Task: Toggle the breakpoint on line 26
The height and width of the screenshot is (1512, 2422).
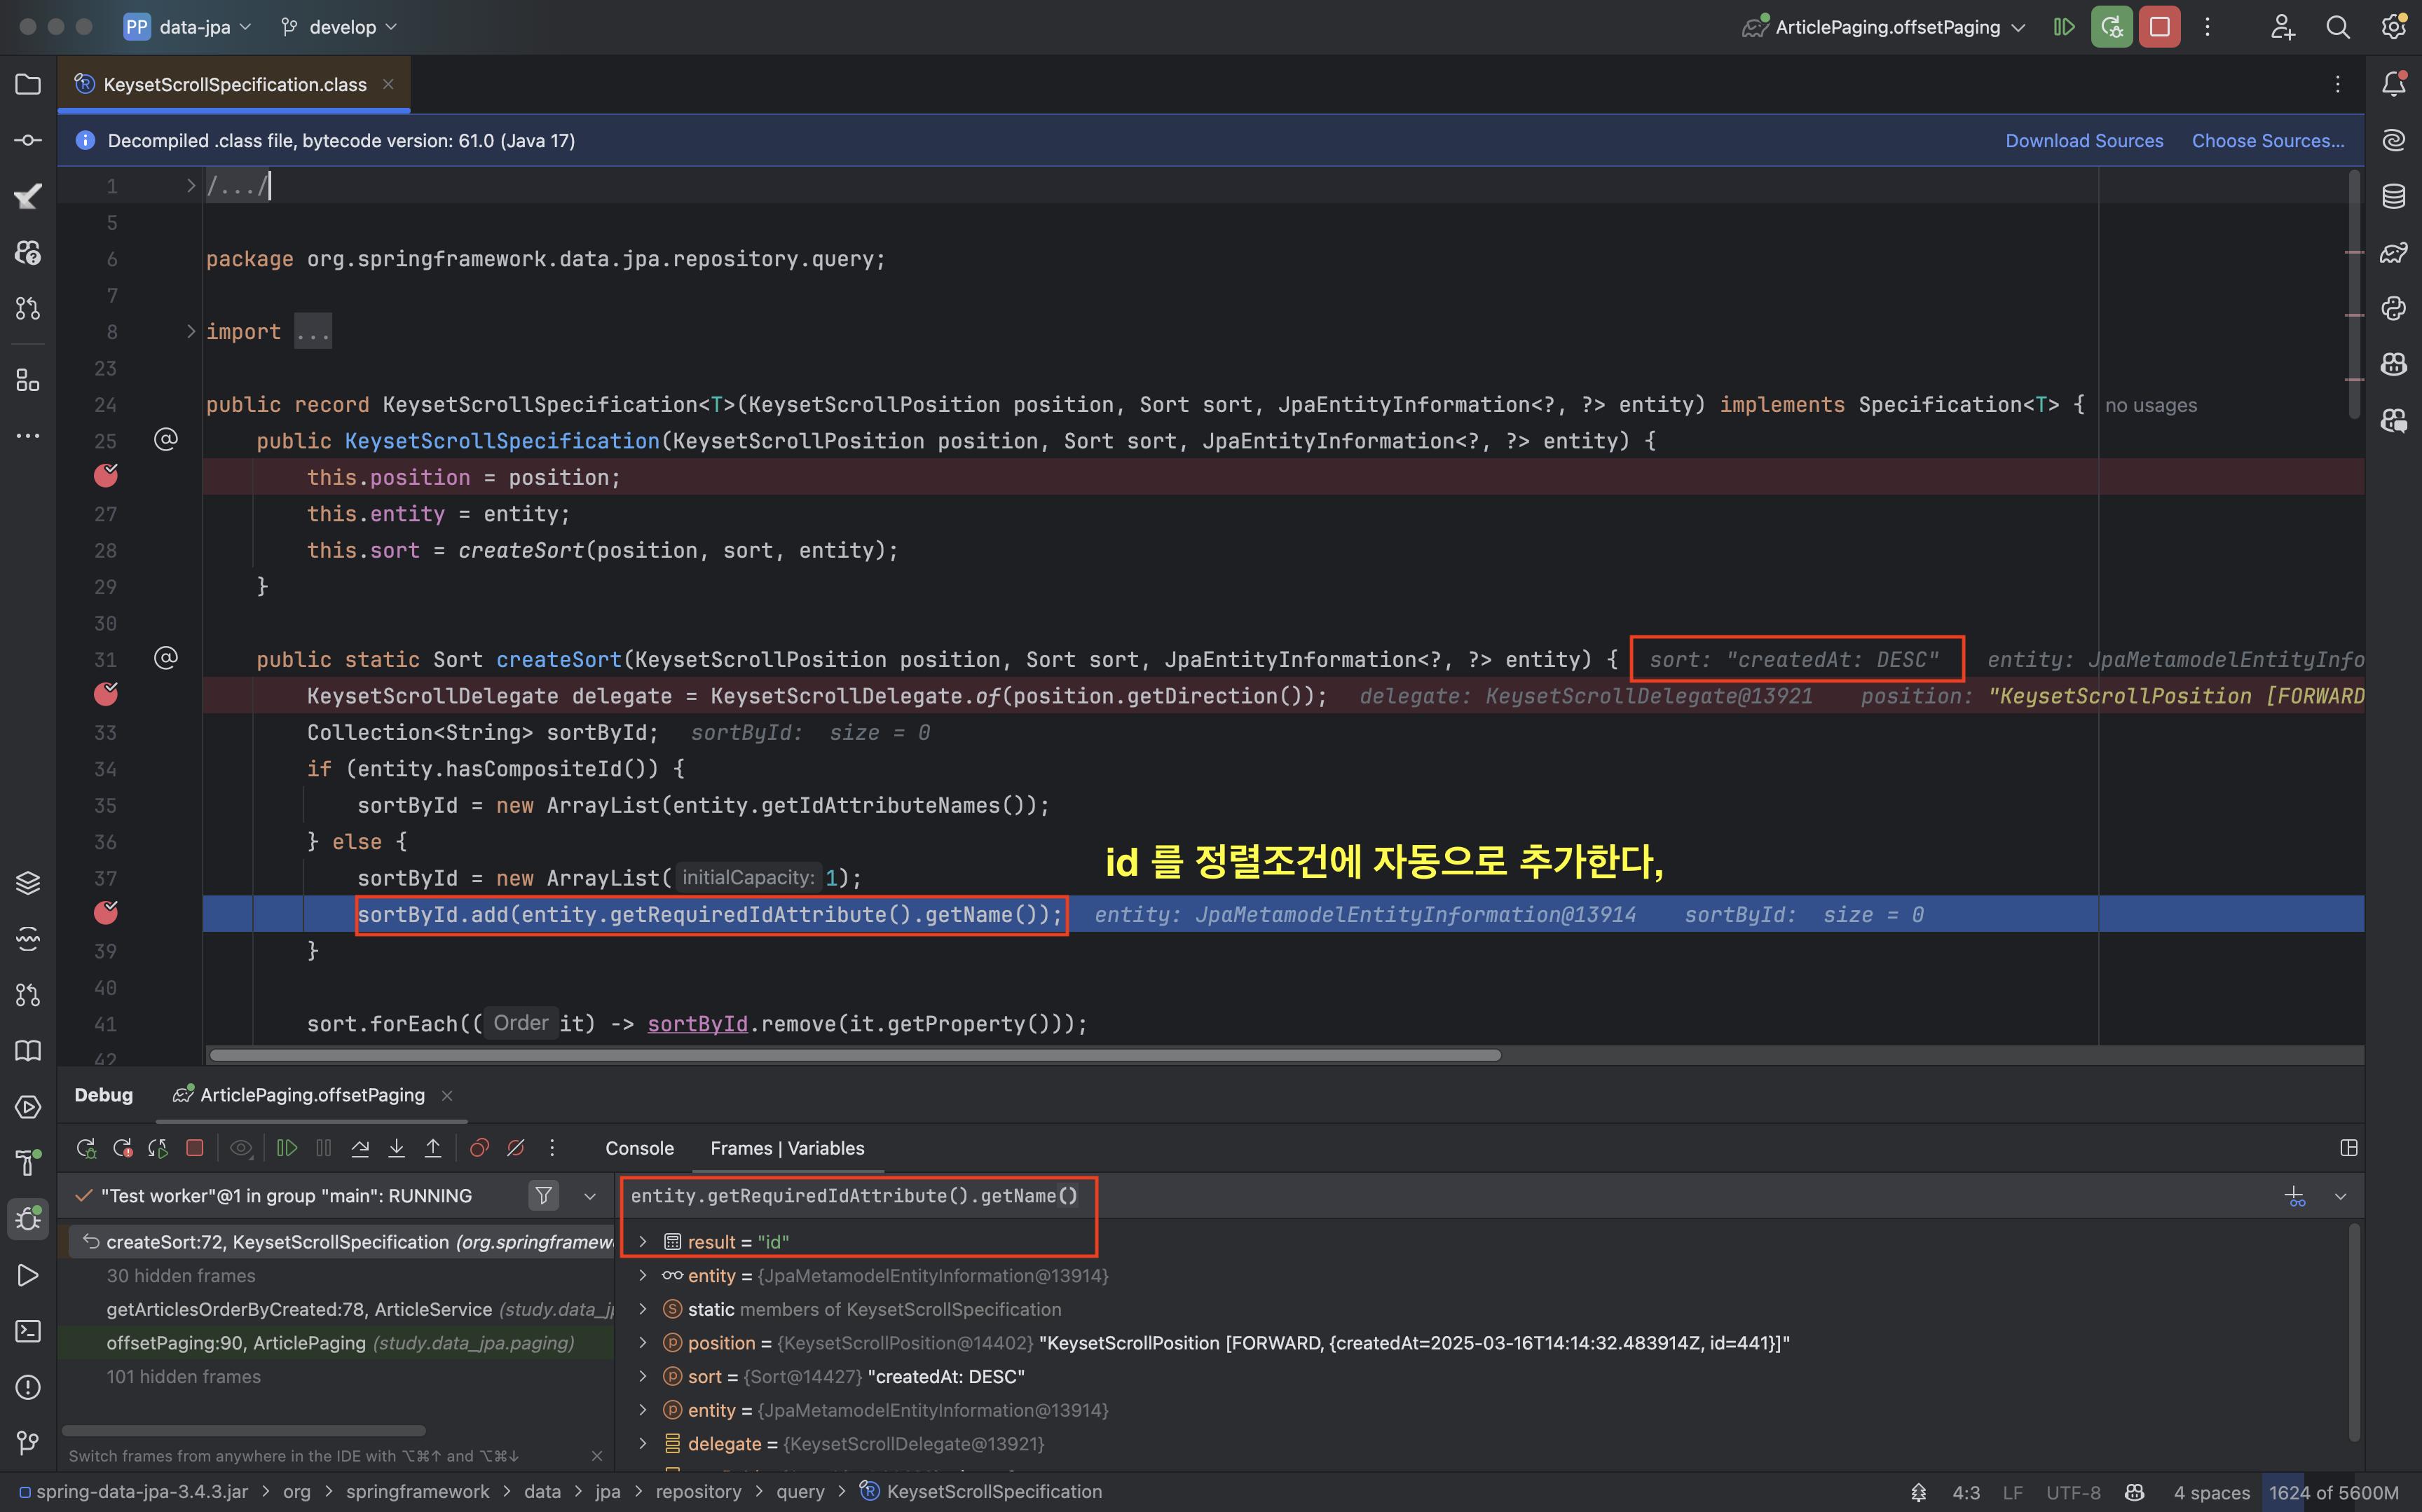Action: [x=106, y=477]
